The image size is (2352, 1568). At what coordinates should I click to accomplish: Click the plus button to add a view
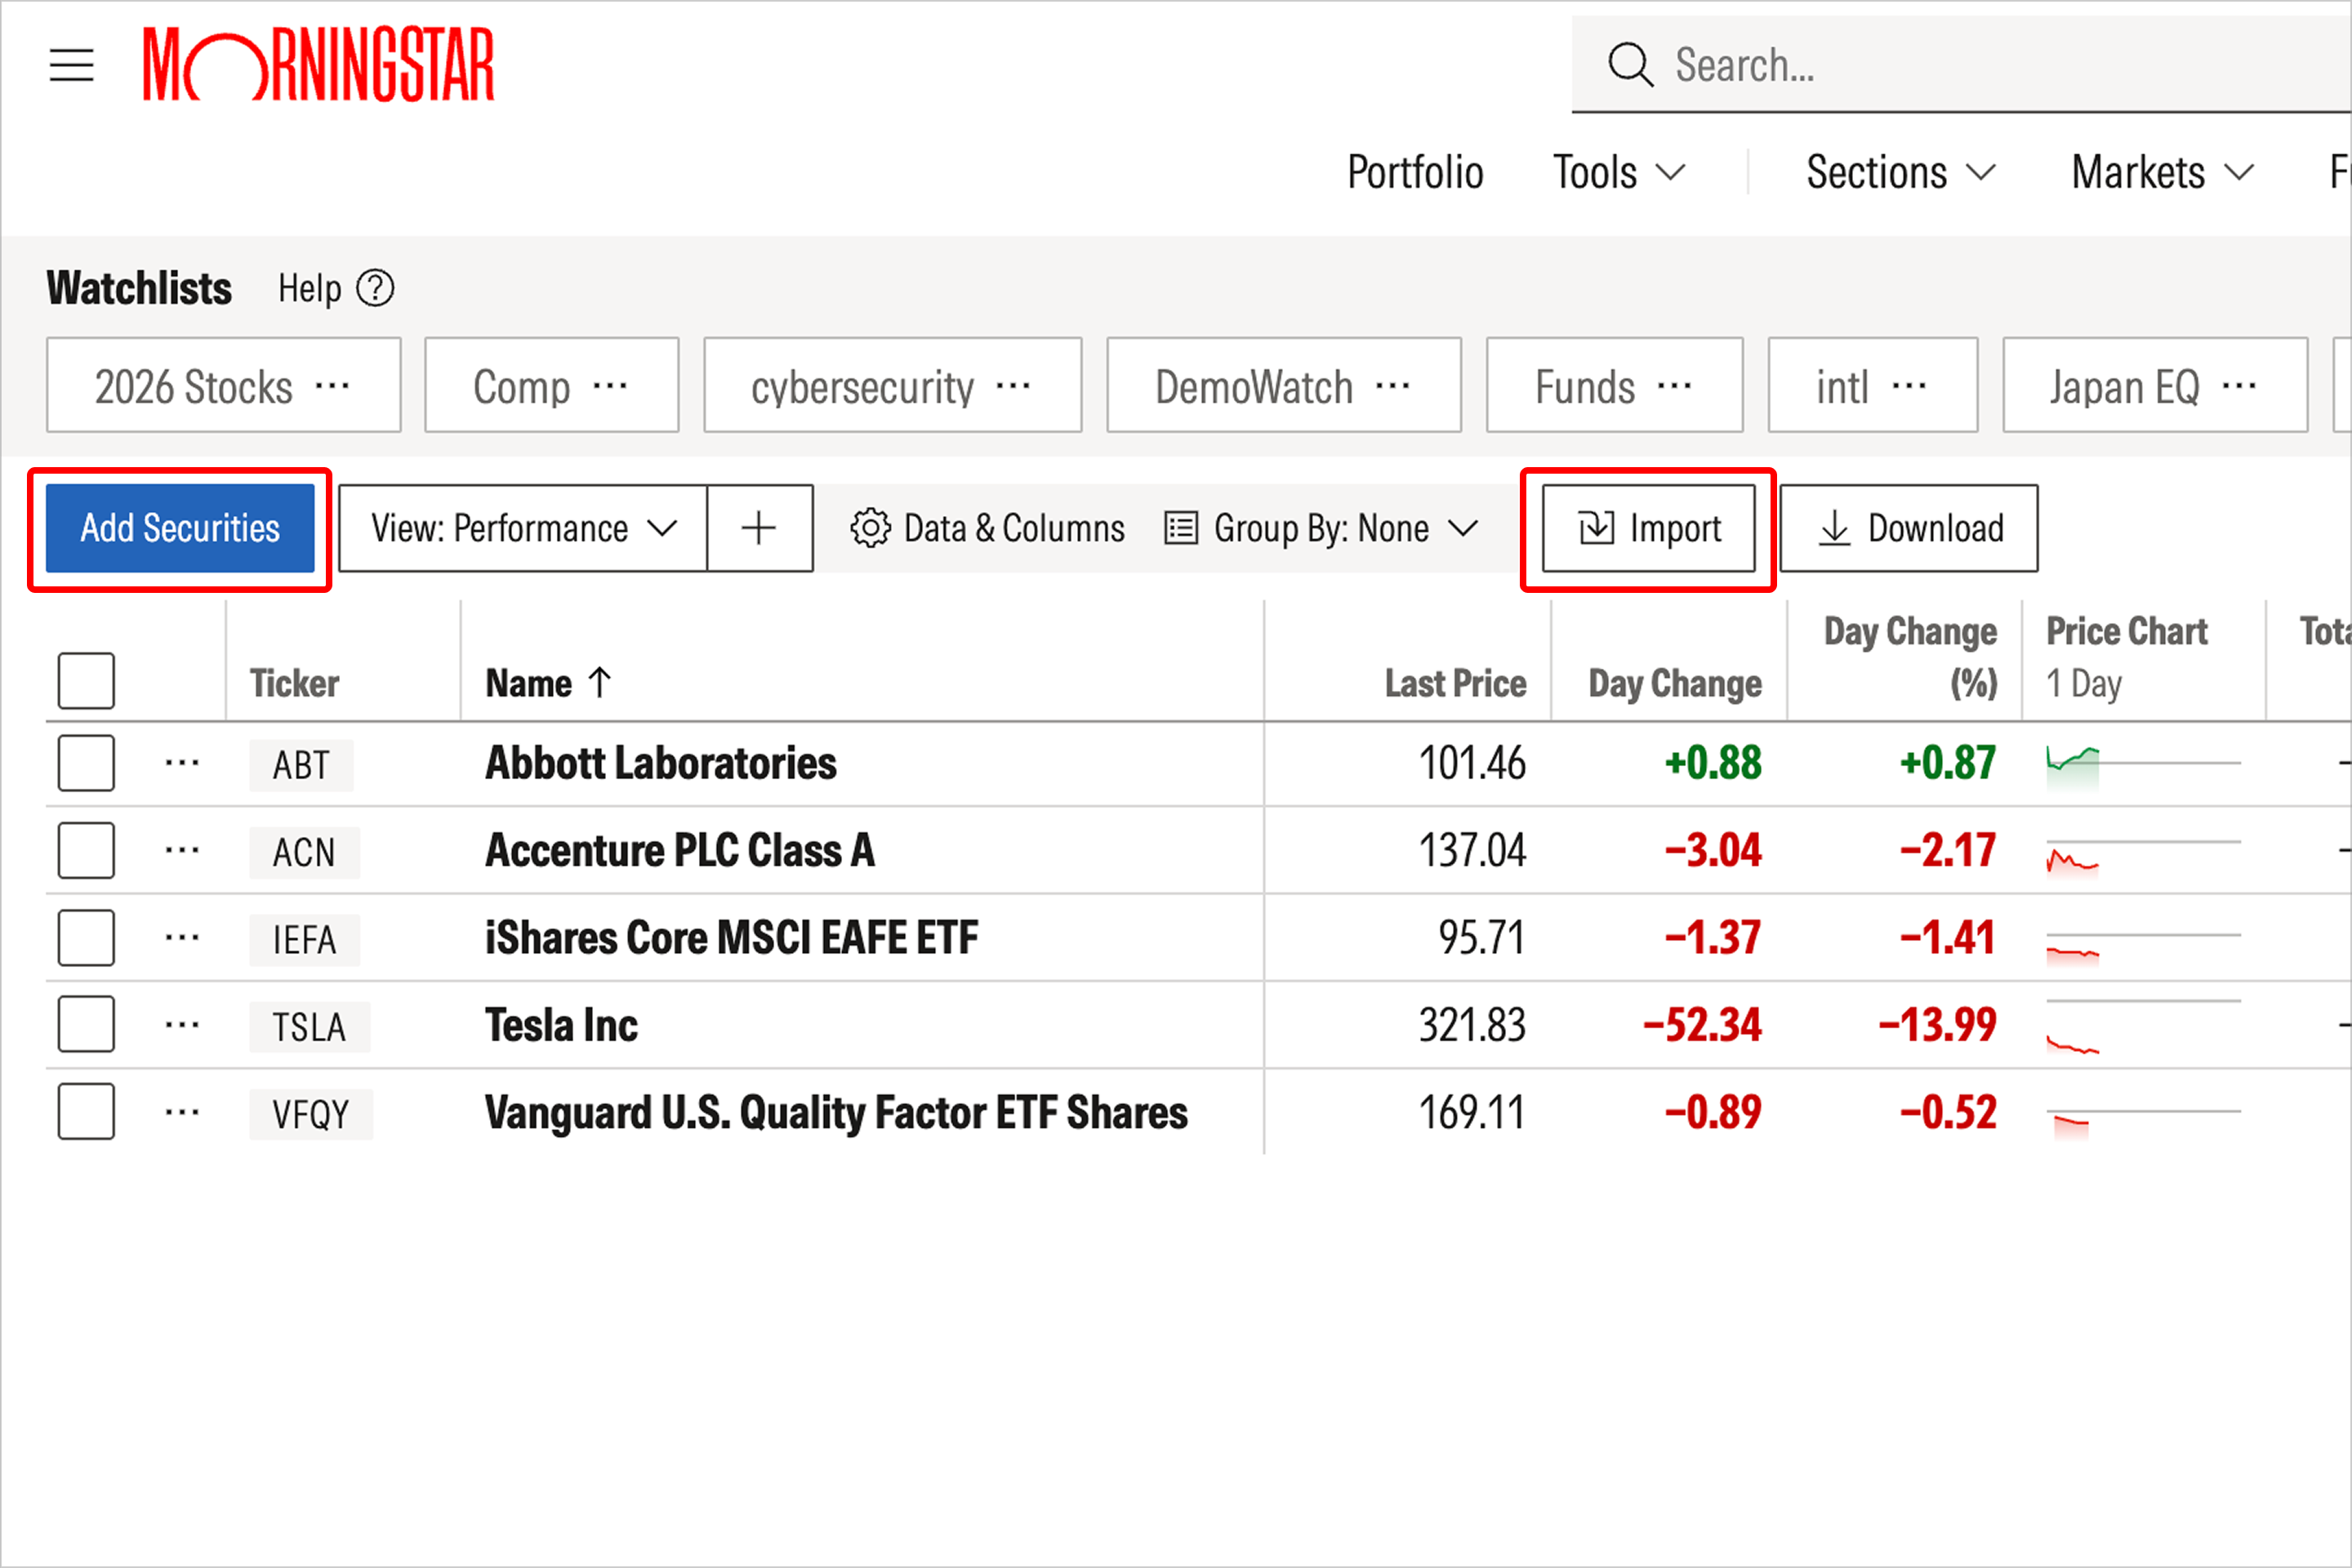point(759,528)
